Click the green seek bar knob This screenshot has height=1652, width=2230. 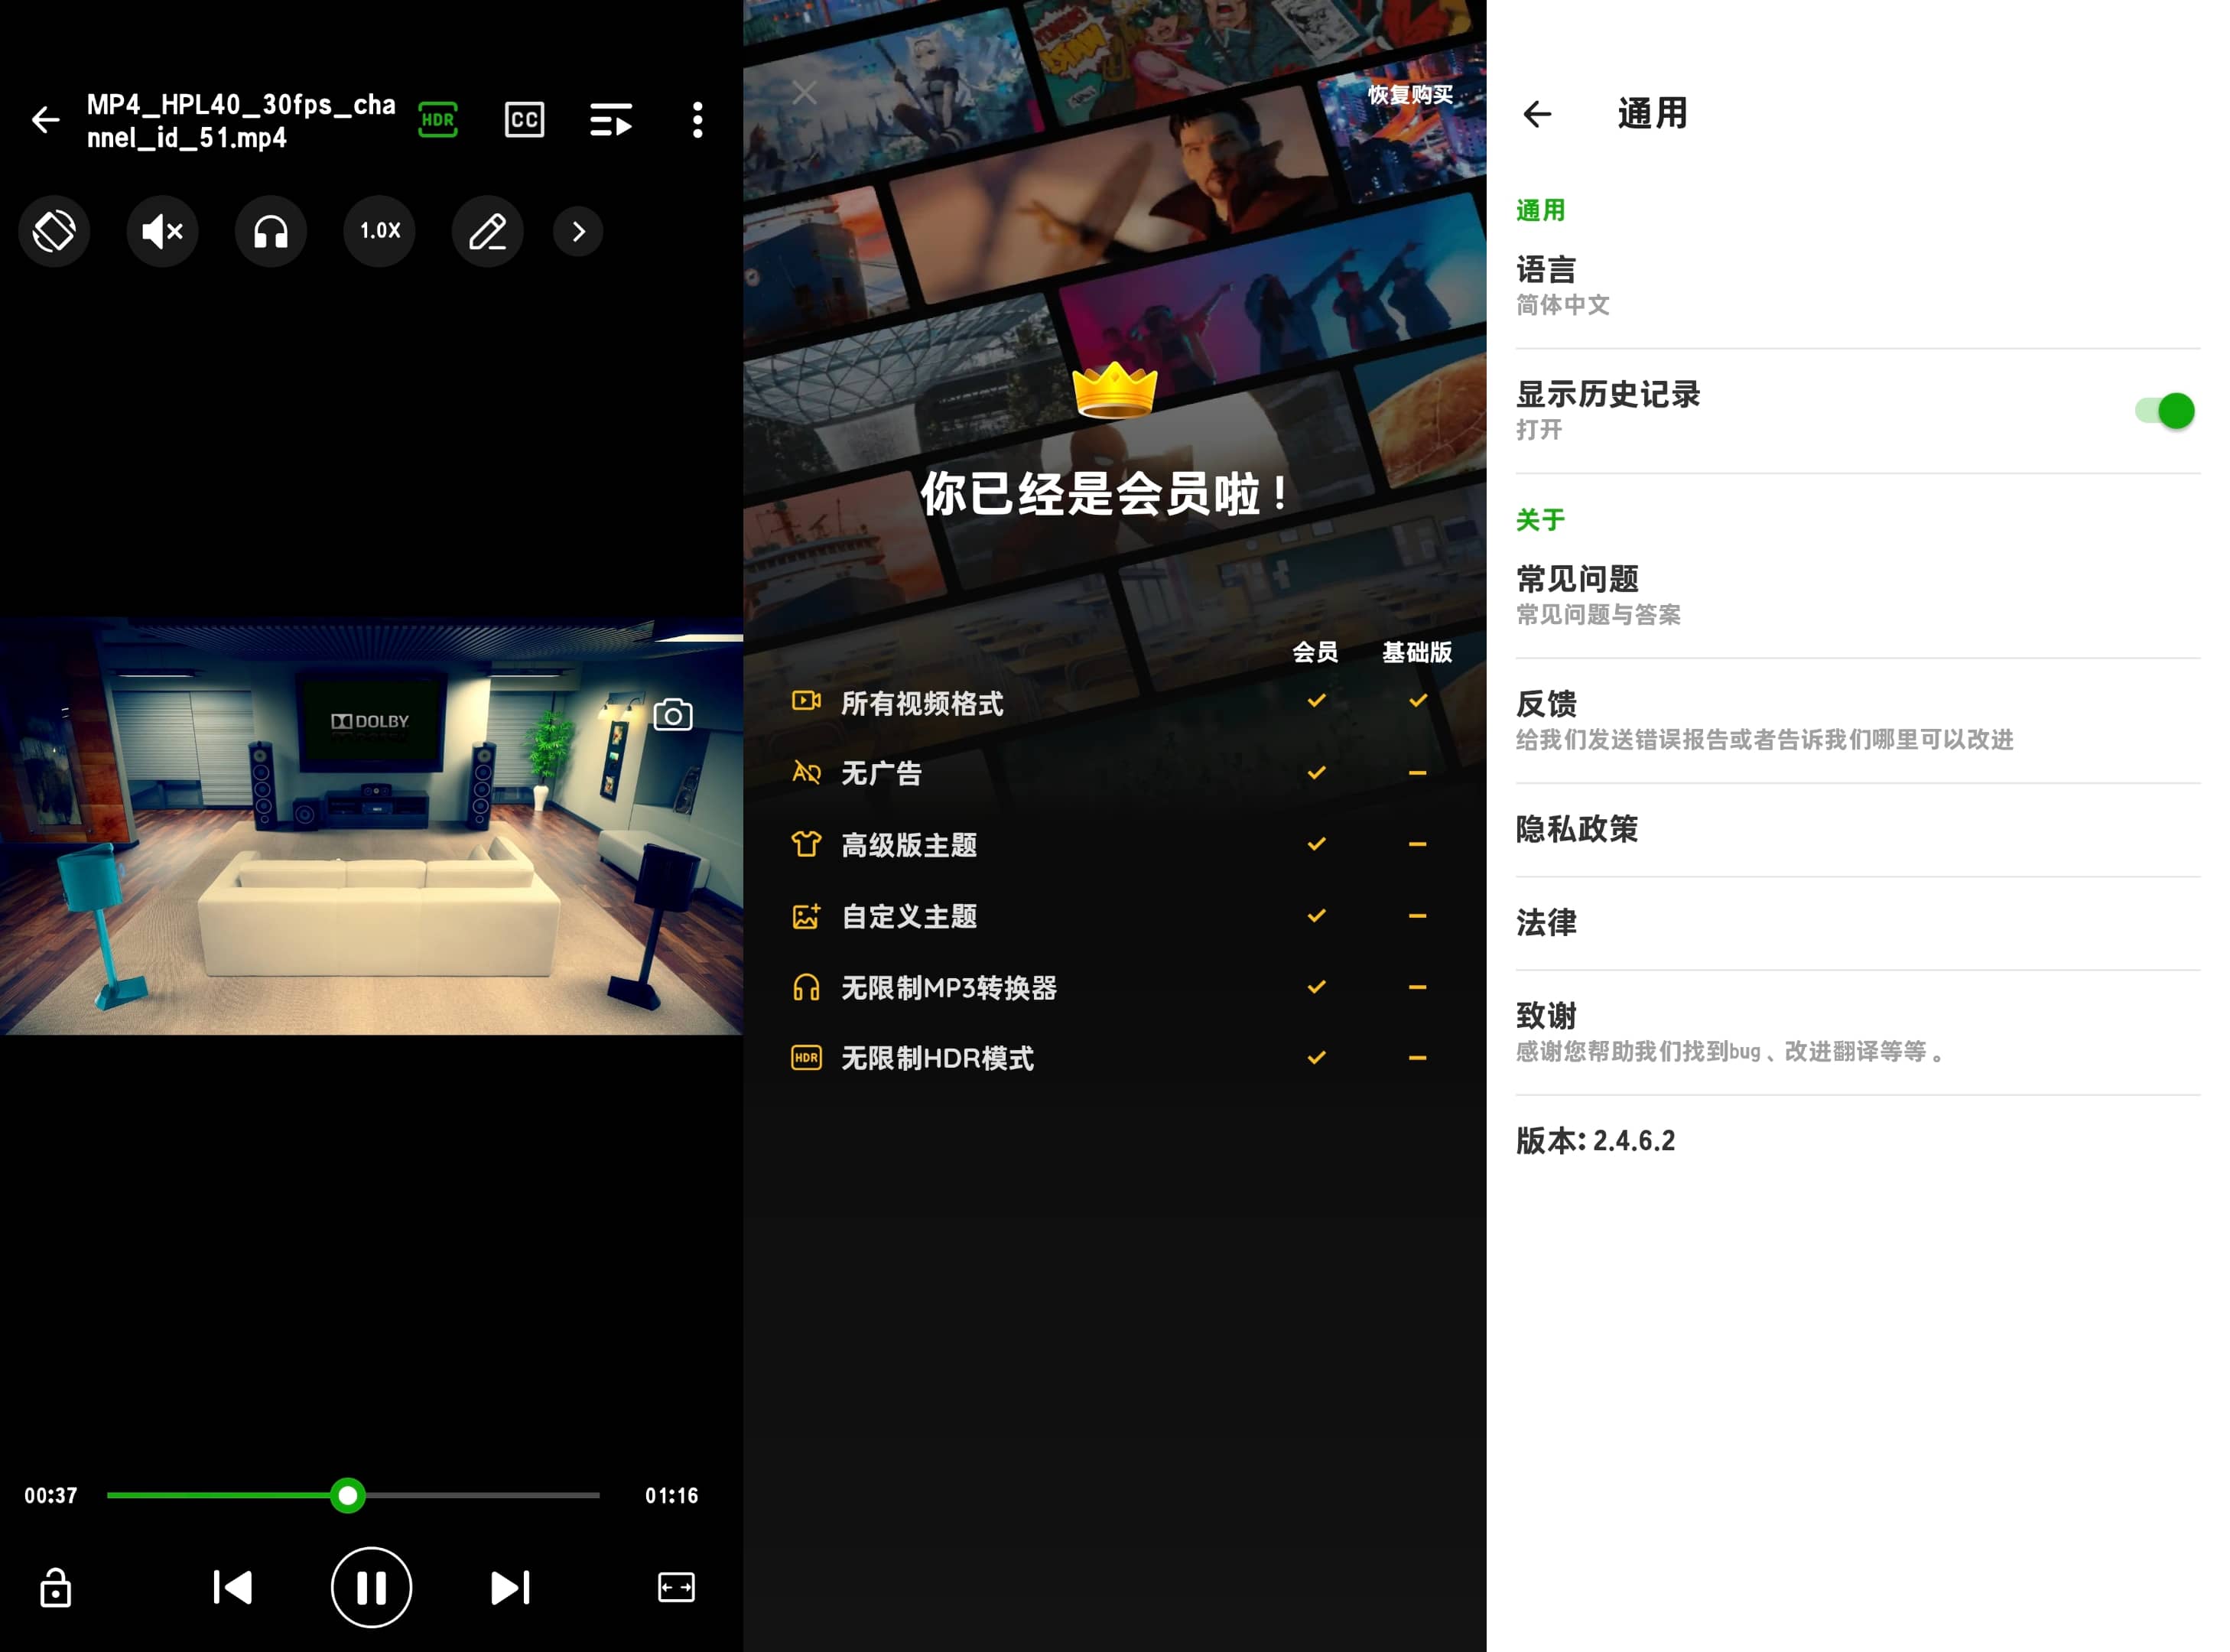[x=348, y=1496]
